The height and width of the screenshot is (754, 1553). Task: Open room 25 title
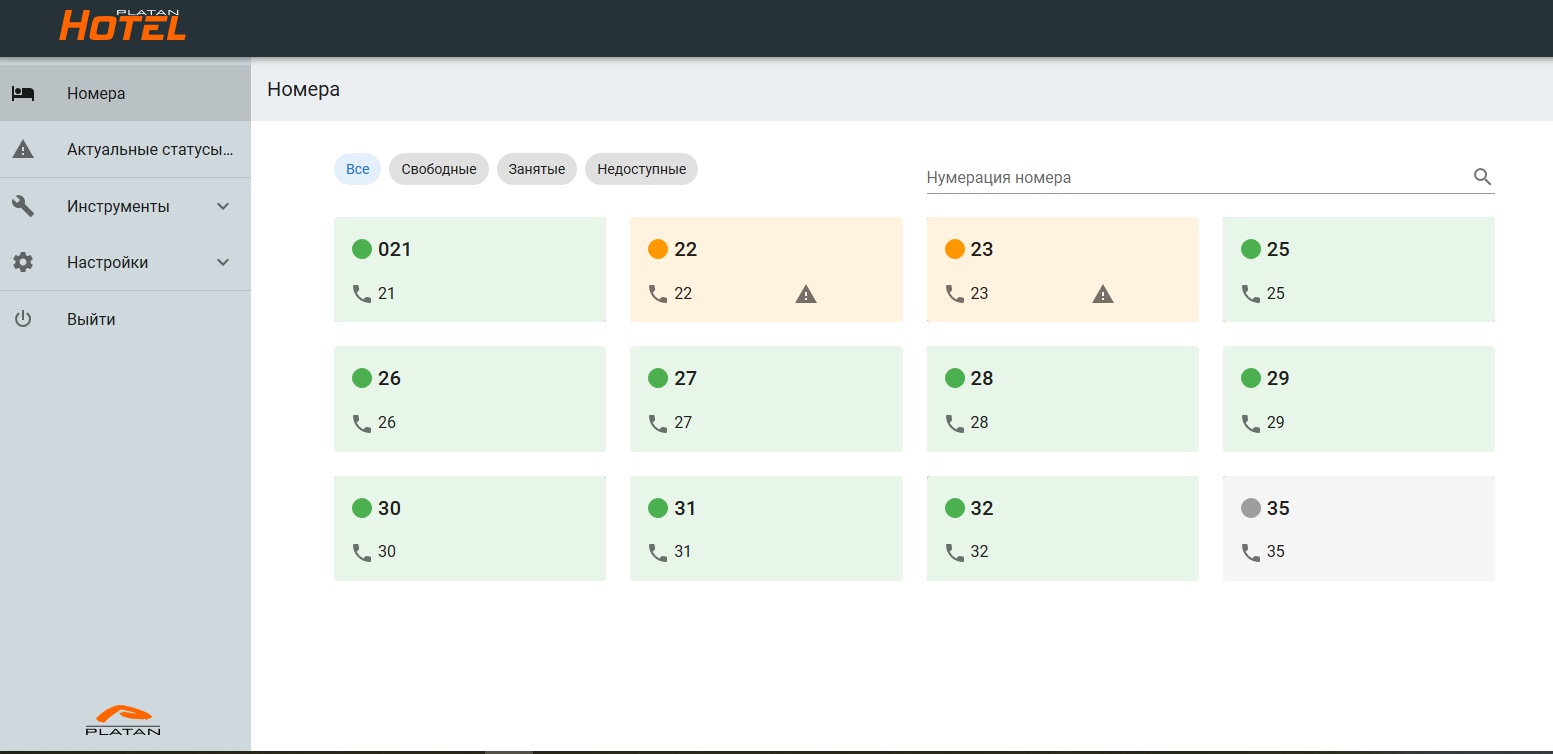1278,249
